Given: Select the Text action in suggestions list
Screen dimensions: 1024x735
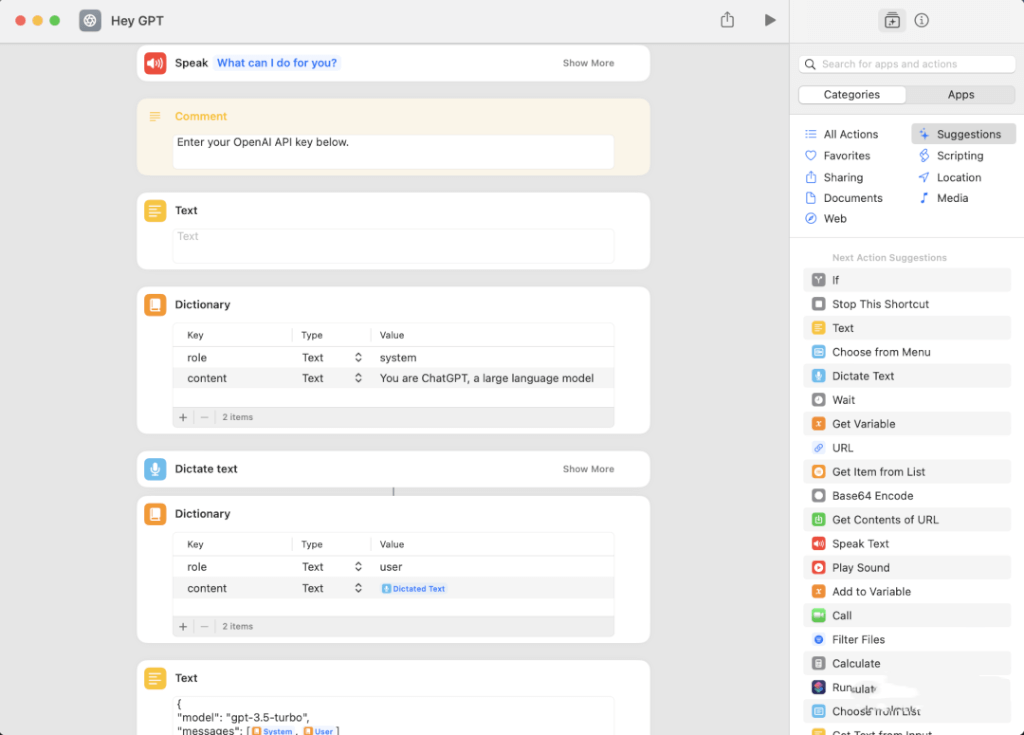Looking at the screenshot, I should (907, 328).
